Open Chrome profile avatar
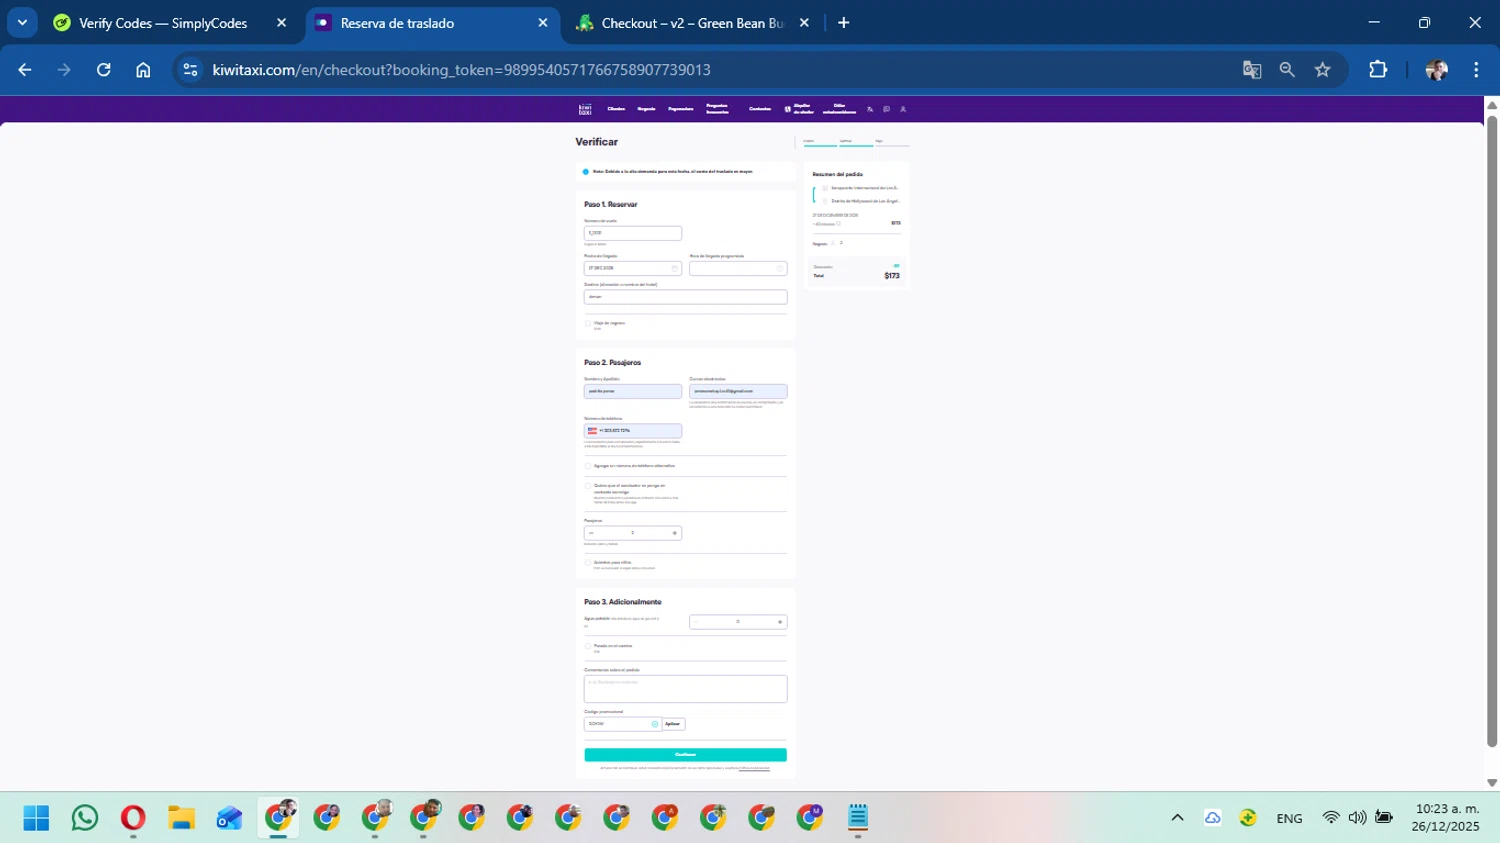The image size is (1500, 843). pyautogui.click(x=1437, y=70)
